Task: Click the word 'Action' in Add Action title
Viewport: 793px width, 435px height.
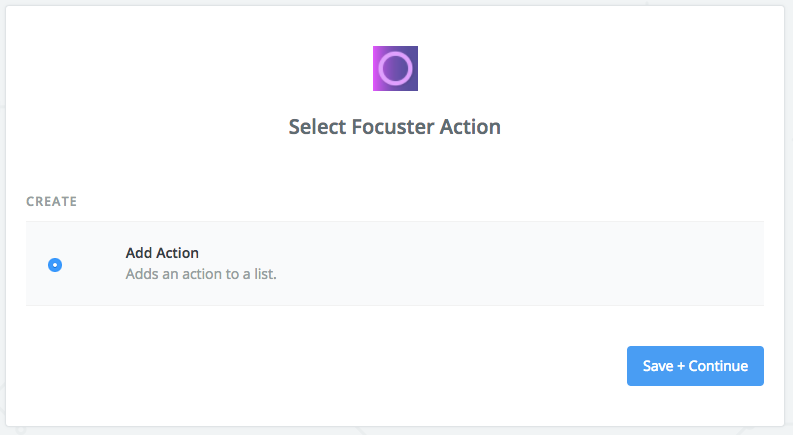Action: 177,253
